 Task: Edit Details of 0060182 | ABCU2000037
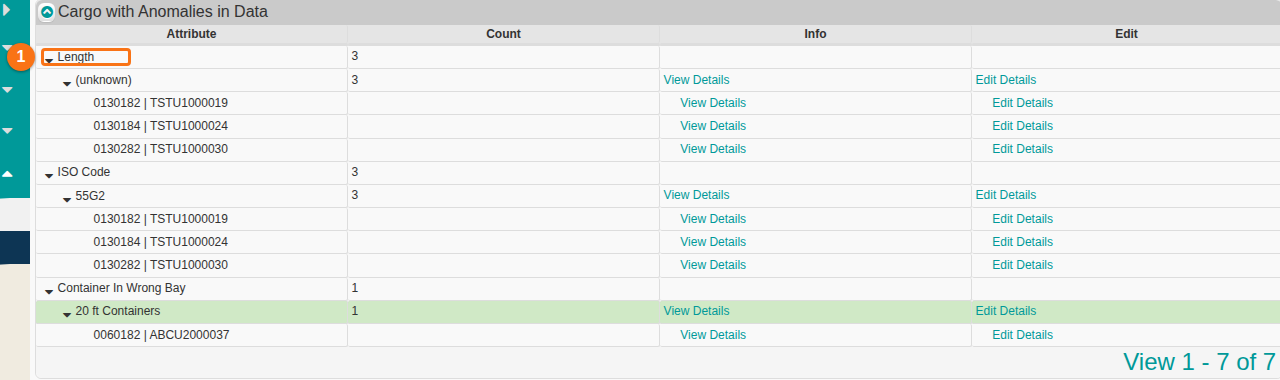click(x=1022, y=335)
